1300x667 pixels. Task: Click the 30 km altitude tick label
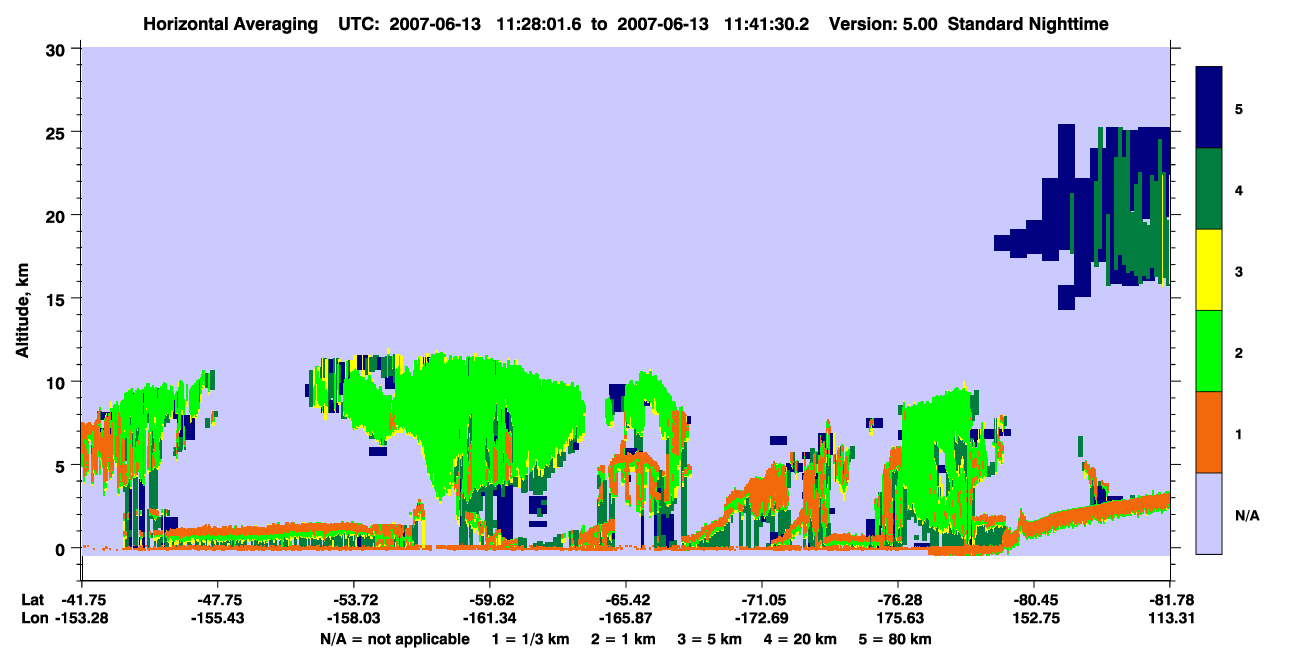pyautogui.click(x=57, y=49)
